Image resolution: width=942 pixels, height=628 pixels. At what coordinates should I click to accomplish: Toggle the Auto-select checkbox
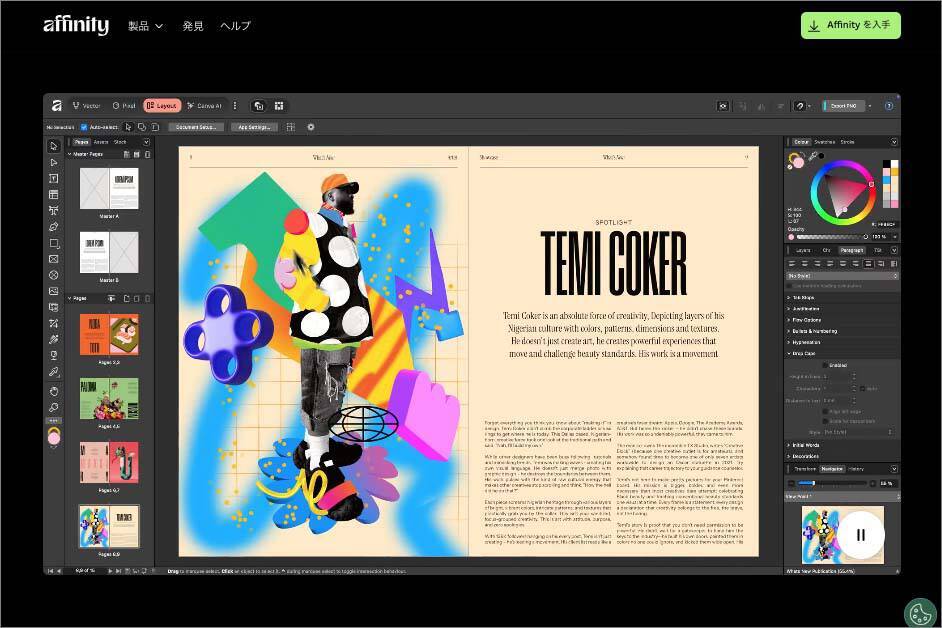click(83, 127)
